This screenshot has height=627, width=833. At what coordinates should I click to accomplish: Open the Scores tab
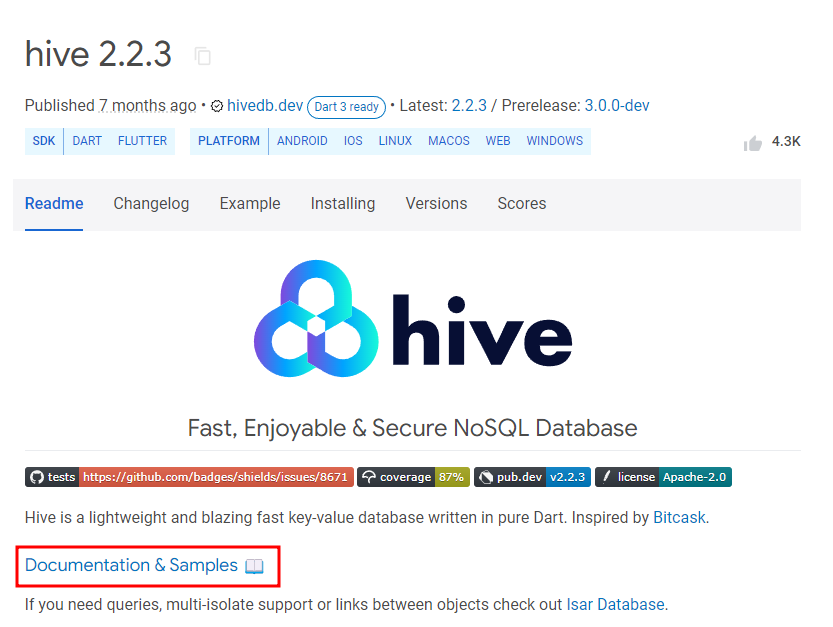522,204
